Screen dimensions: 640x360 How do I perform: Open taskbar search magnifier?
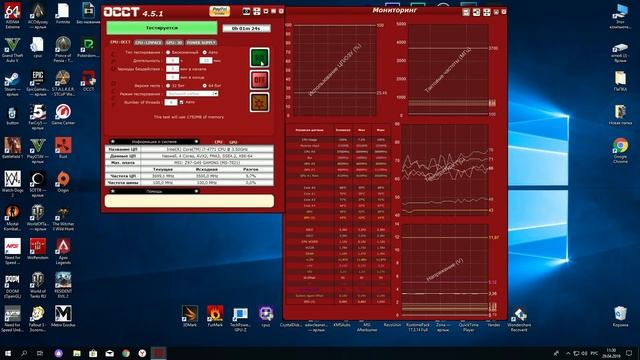click(x=24, y=353)
